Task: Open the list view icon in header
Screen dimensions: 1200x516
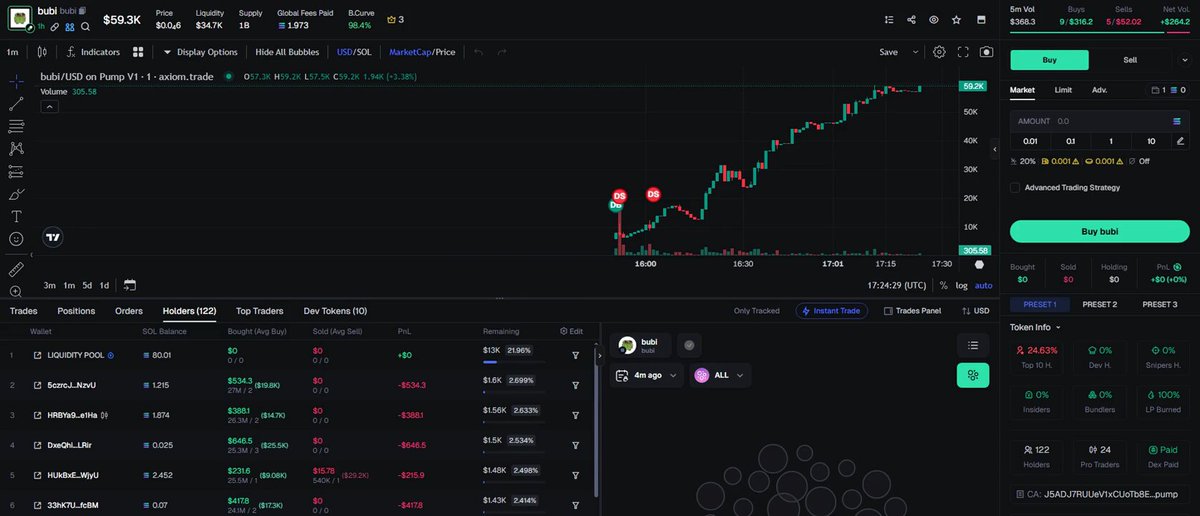Action: (x=889, y=19)
